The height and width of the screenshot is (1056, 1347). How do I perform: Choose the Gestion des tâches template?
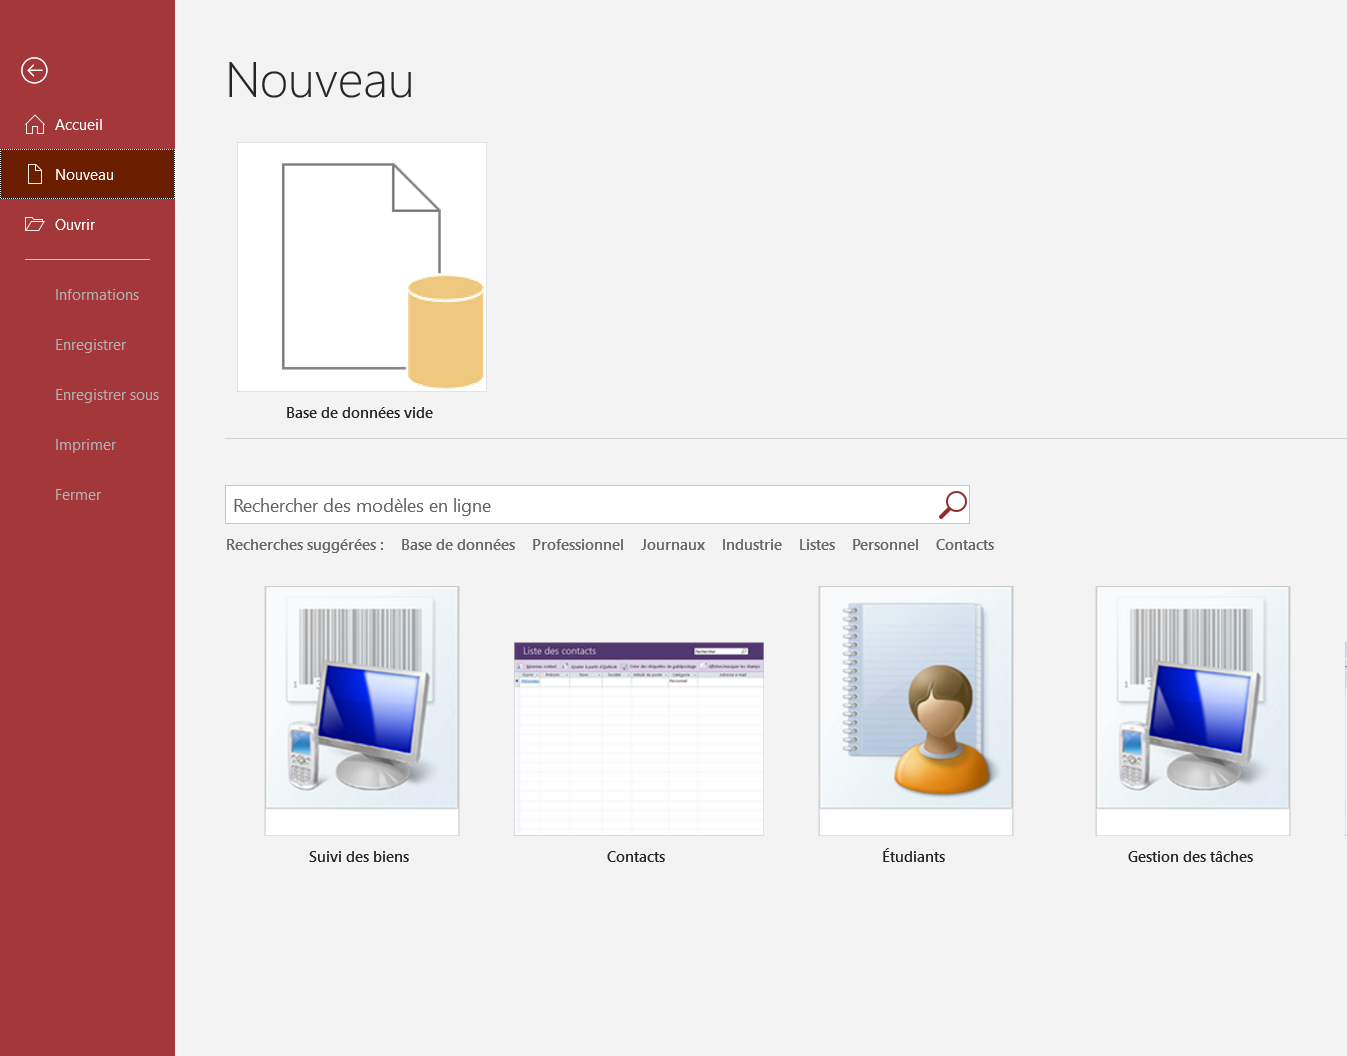[x=1193, y=711]
